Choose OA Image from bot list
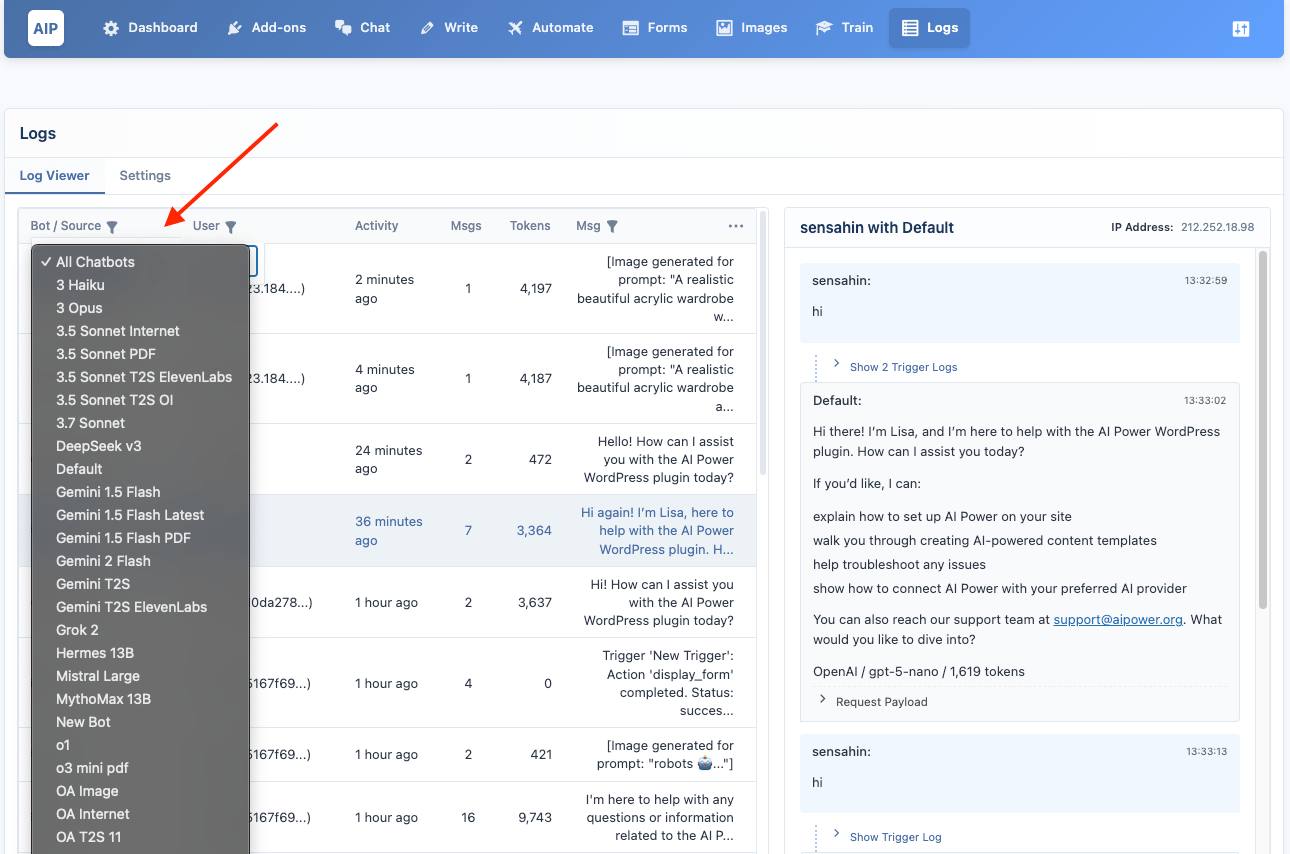 (140, 791)
